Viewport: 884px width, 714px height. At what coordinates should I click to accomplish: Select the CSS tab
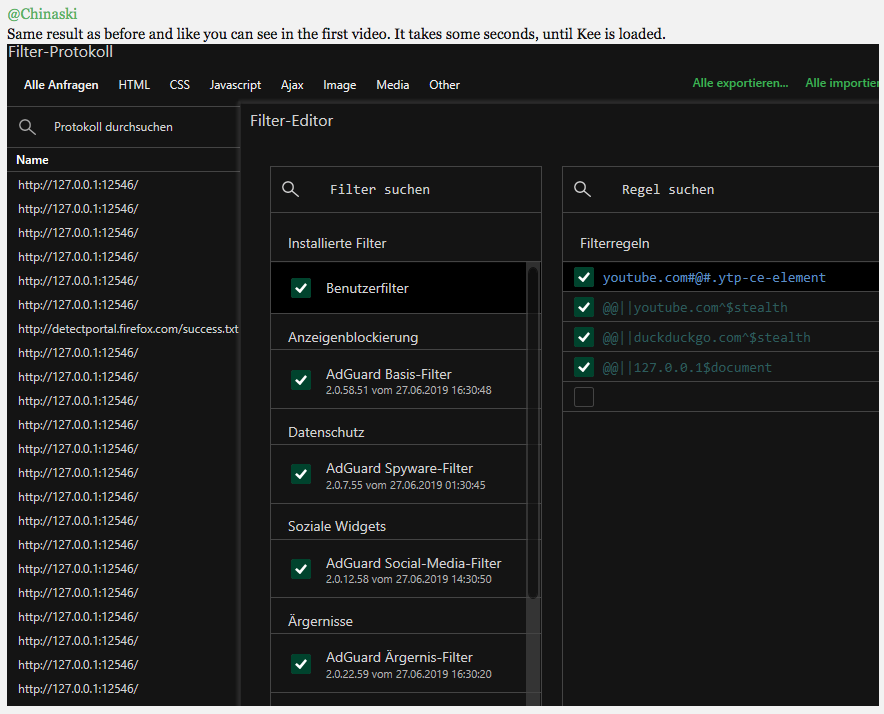click(179, 85)
